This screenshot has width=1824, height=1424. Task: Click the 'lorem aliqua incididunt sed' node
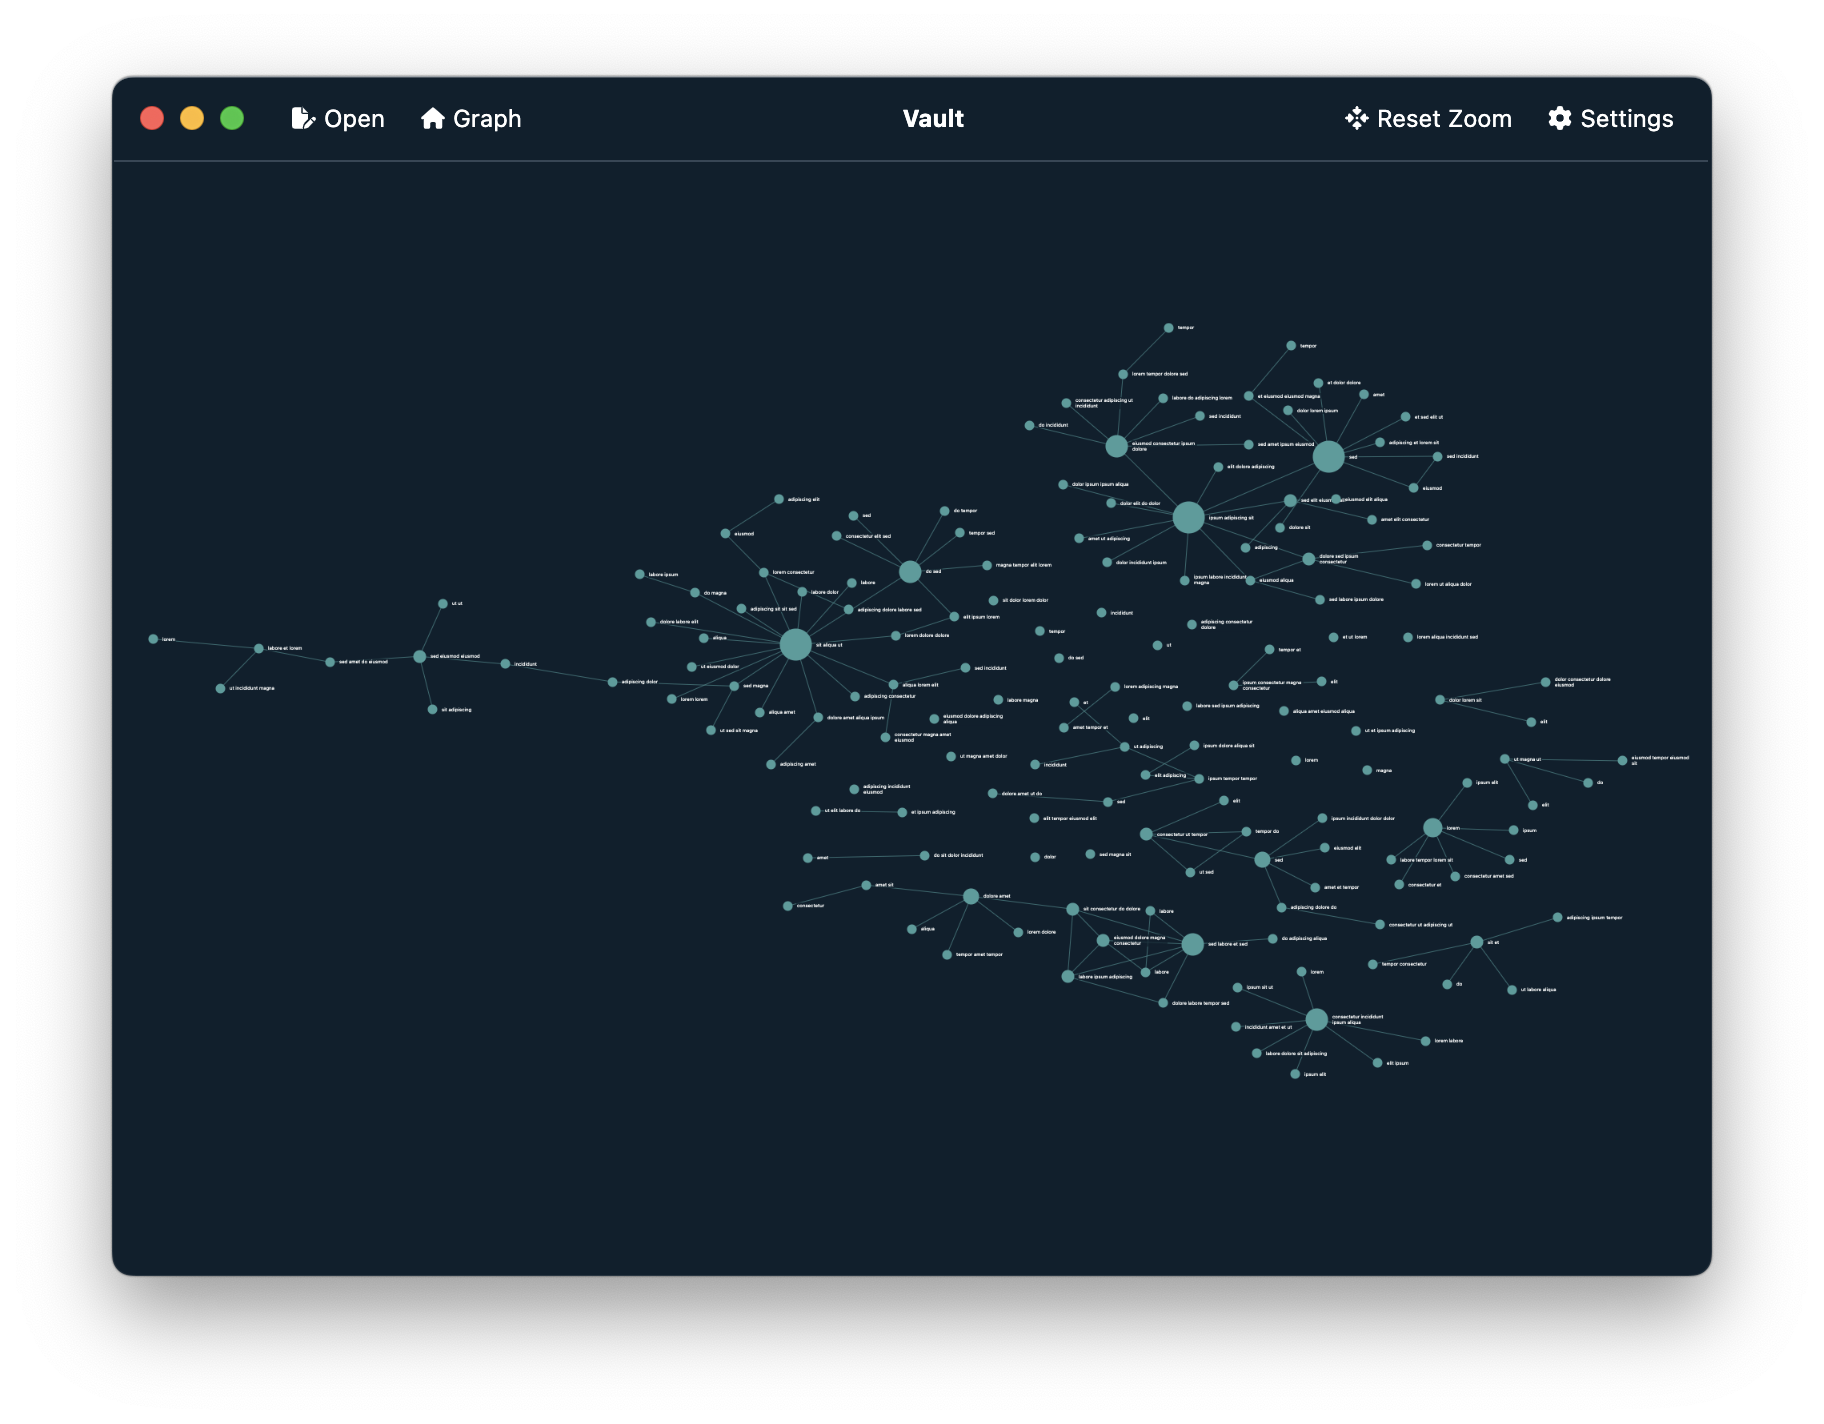(x=1408, y=637)
